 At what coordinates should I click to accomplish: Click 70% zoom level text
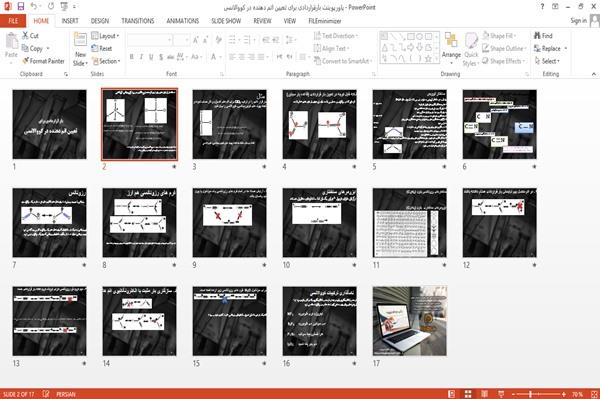(577, 394)
